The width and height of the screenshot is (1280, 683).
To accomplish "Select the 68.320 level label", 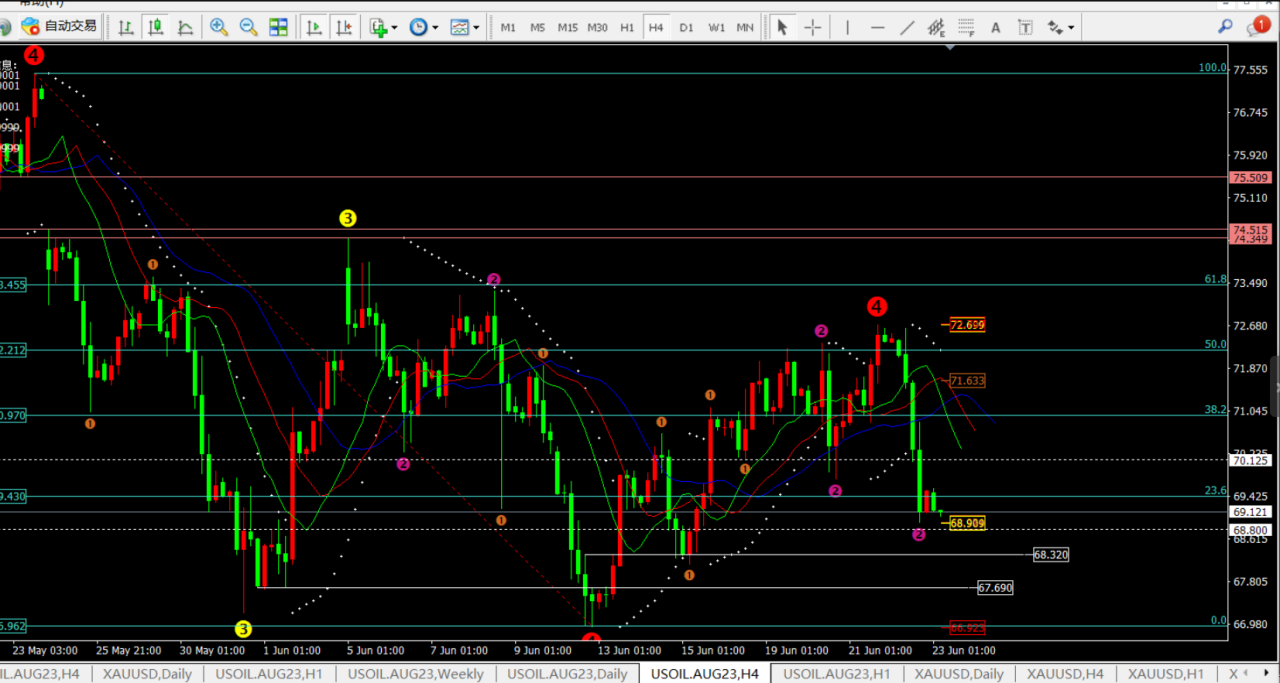I will tap(1051, 554).
